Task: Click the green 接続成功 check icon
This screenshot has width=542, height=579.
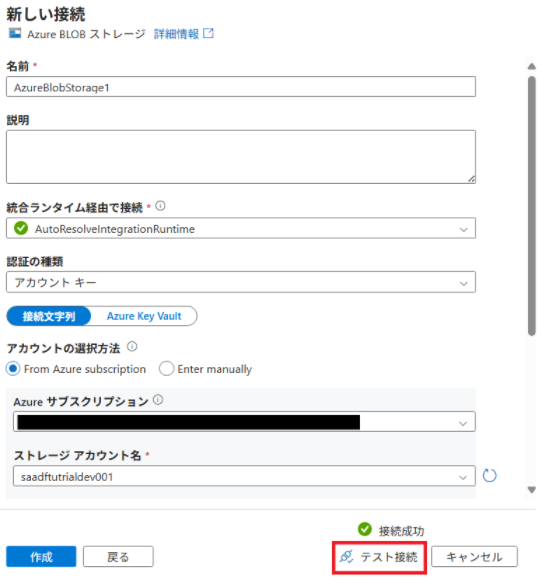Action: pyautogui.click(x=365, y=529)
